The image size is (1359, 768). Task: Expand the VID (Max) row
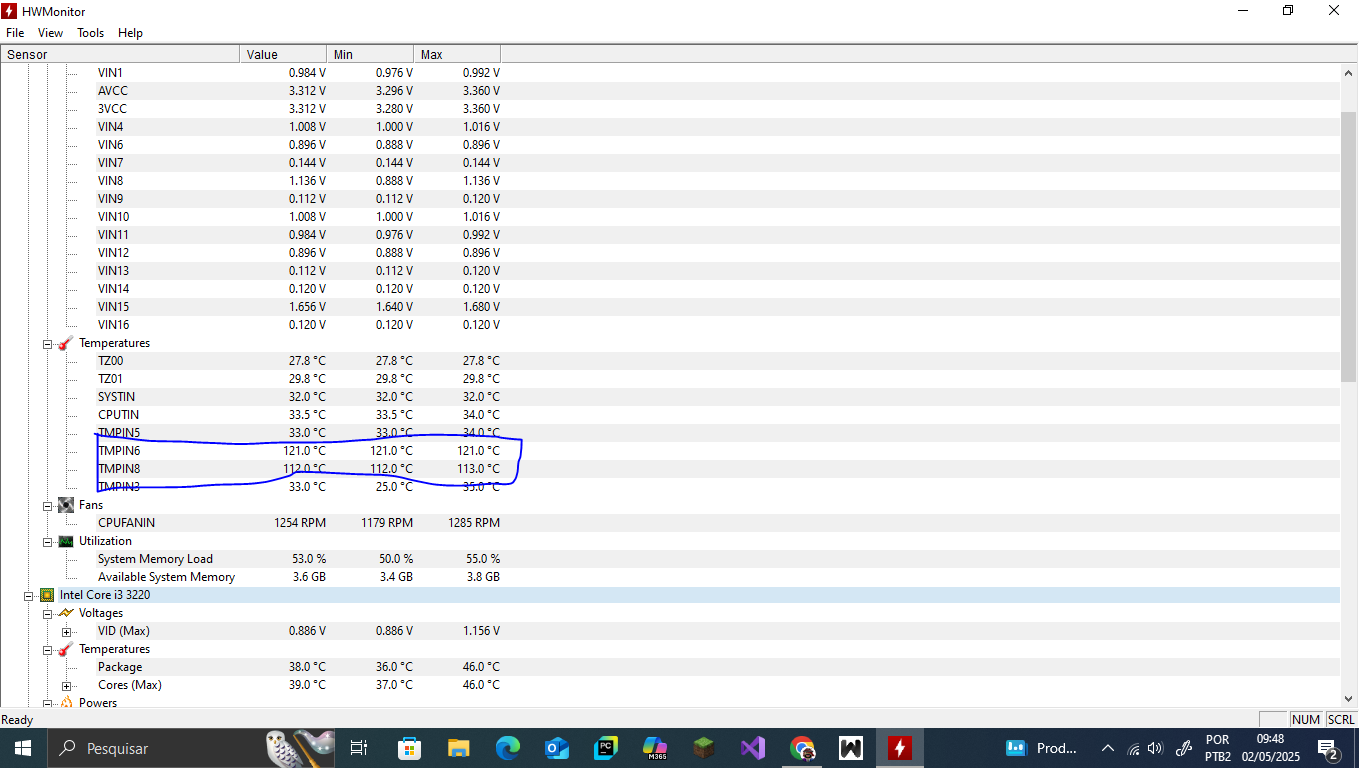point(66,631)
